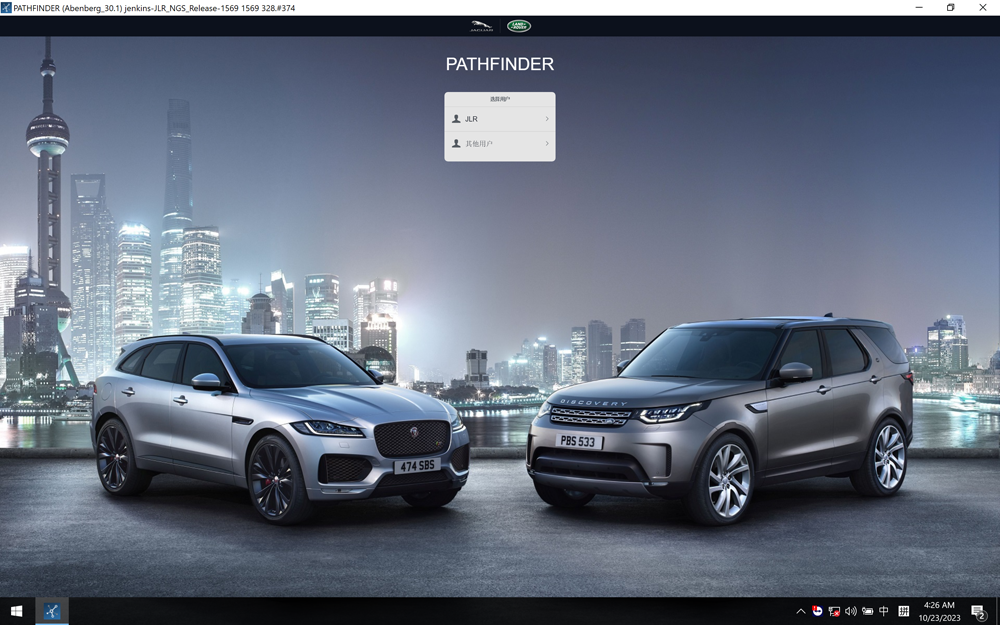Image resolution: width=1000 pixels, height=625 pixels.
Task: Open the taskbar clock showing 4:26 AM
Action: point(939,611)
